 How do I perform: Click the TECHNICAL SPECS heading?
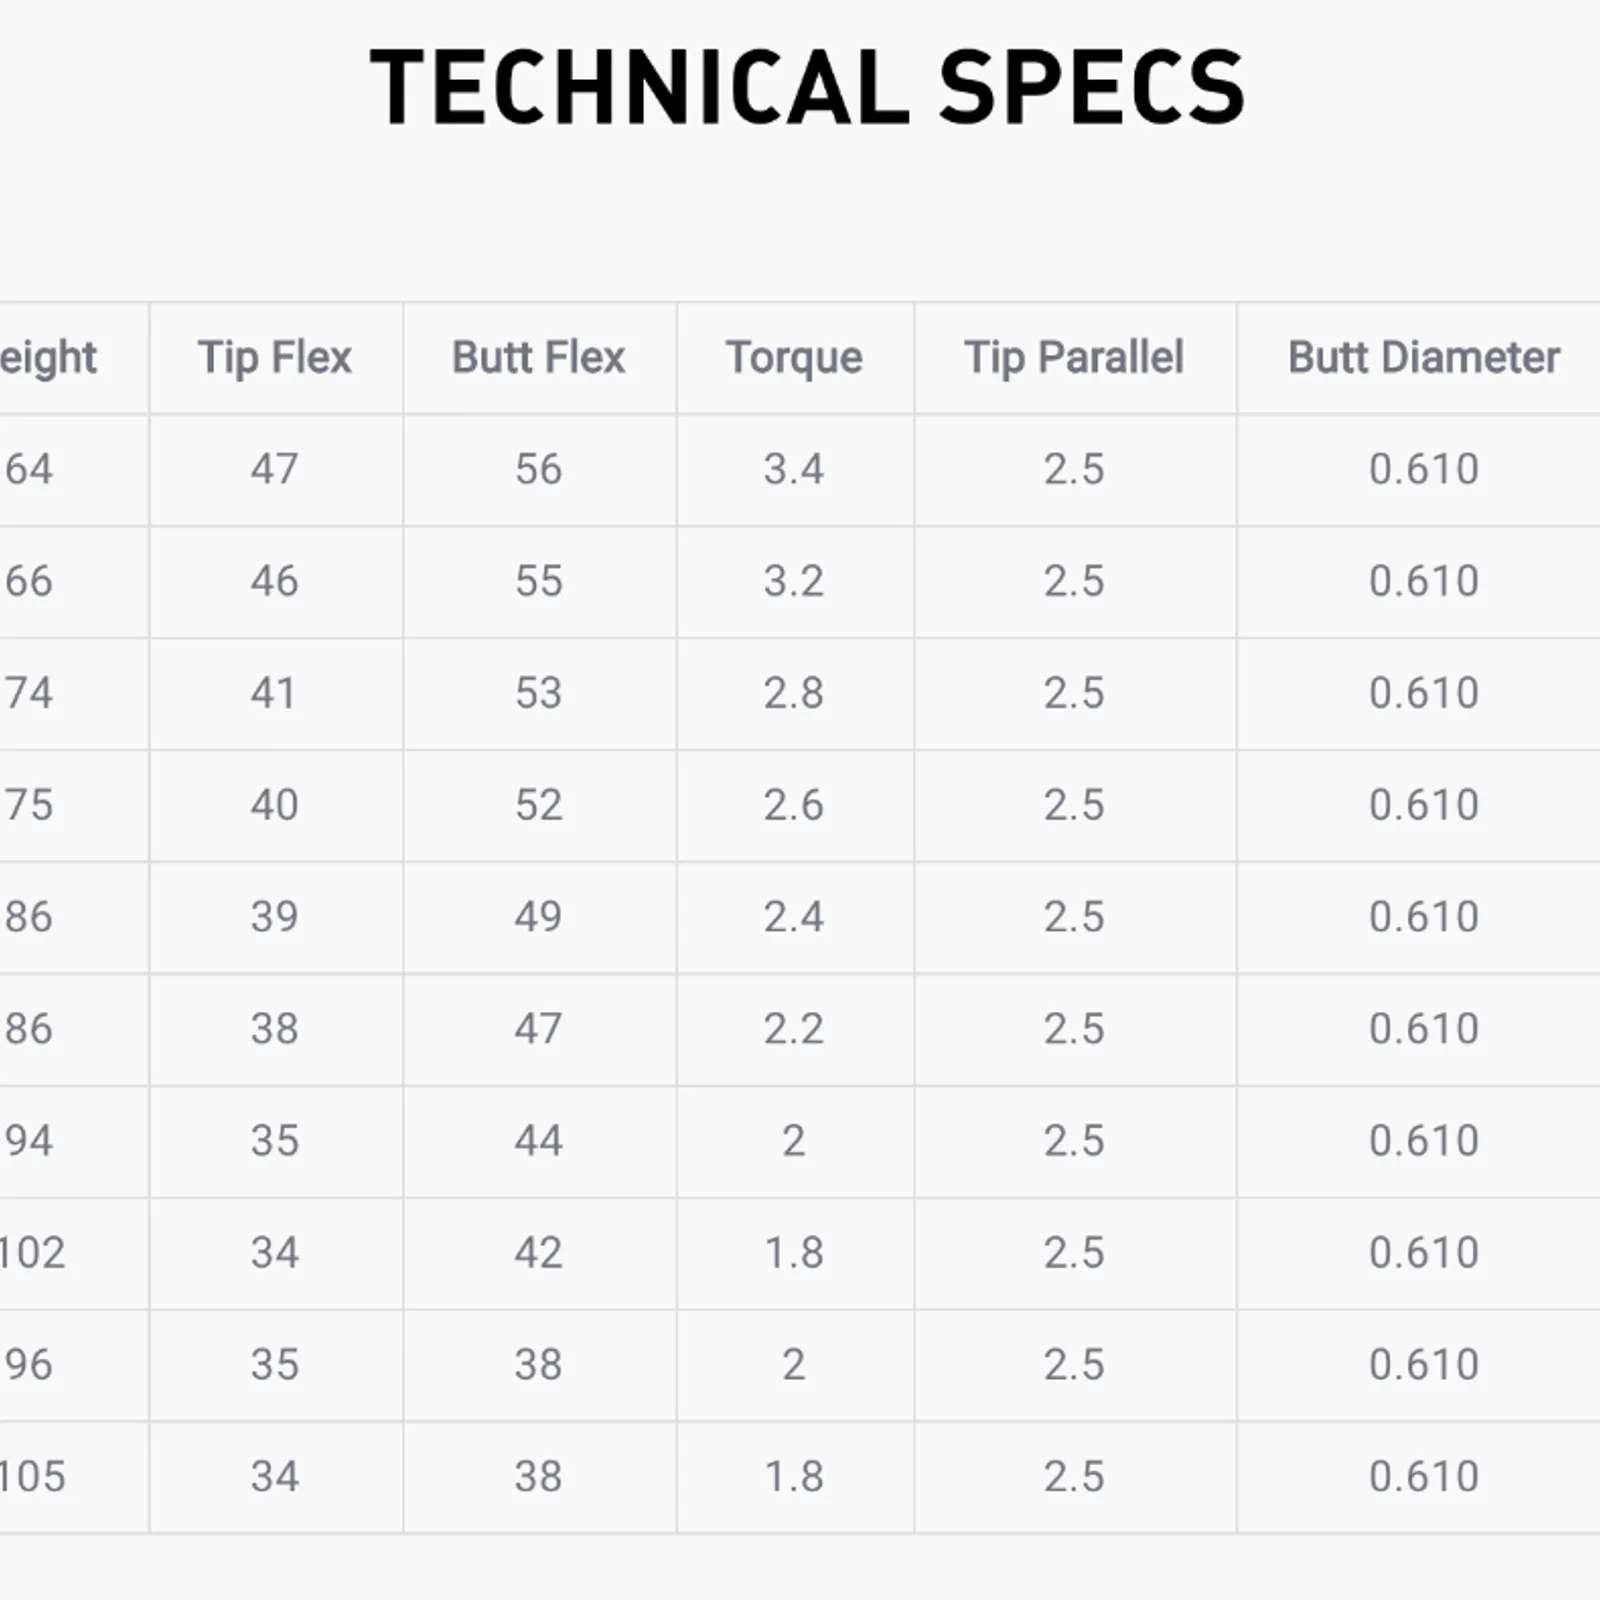(x=808, y=88)
